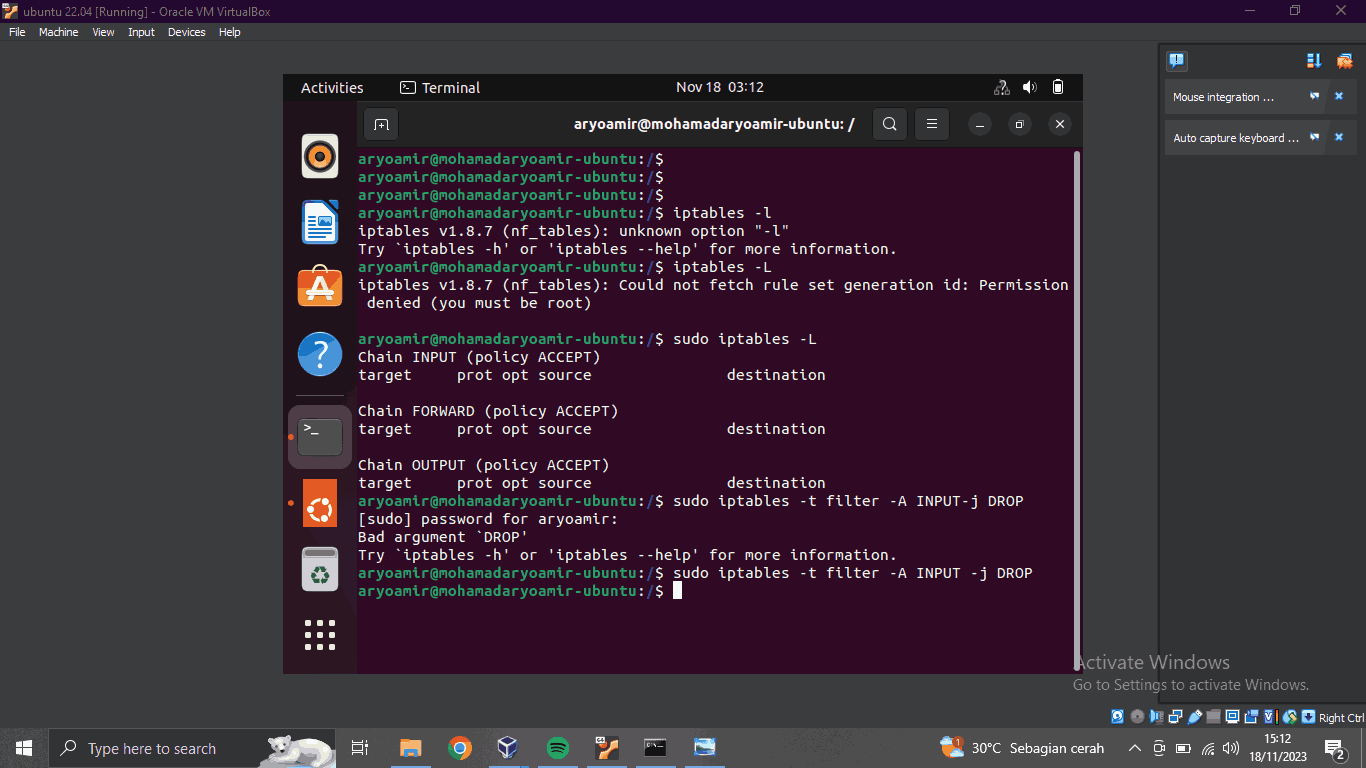Open the Terminal app menu in top bar

440,87
